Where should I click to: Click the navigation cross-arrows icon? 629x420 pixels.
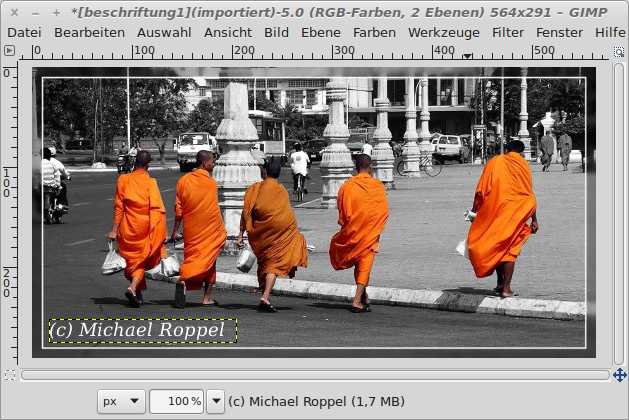click(619, 375)
